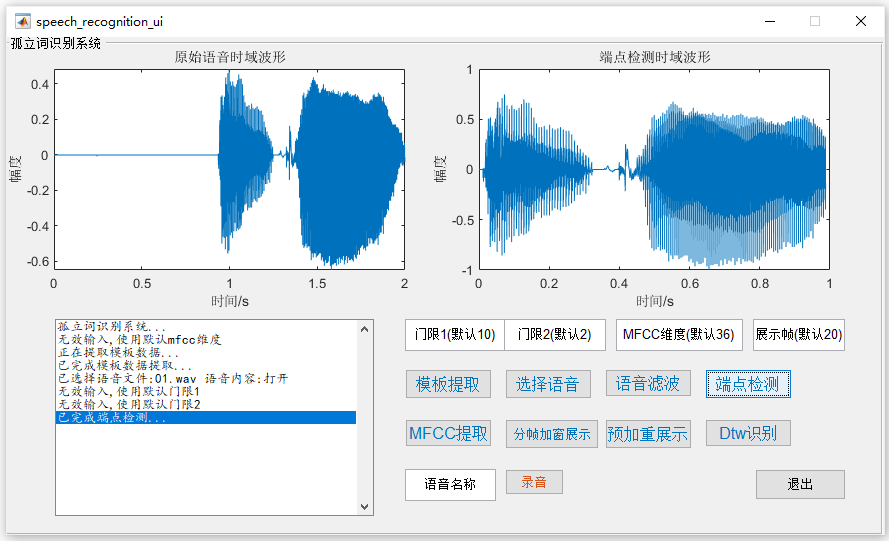Select log line 正在提取模板数据...
Viewport: 889px width, 541px height.
(206, 353)
